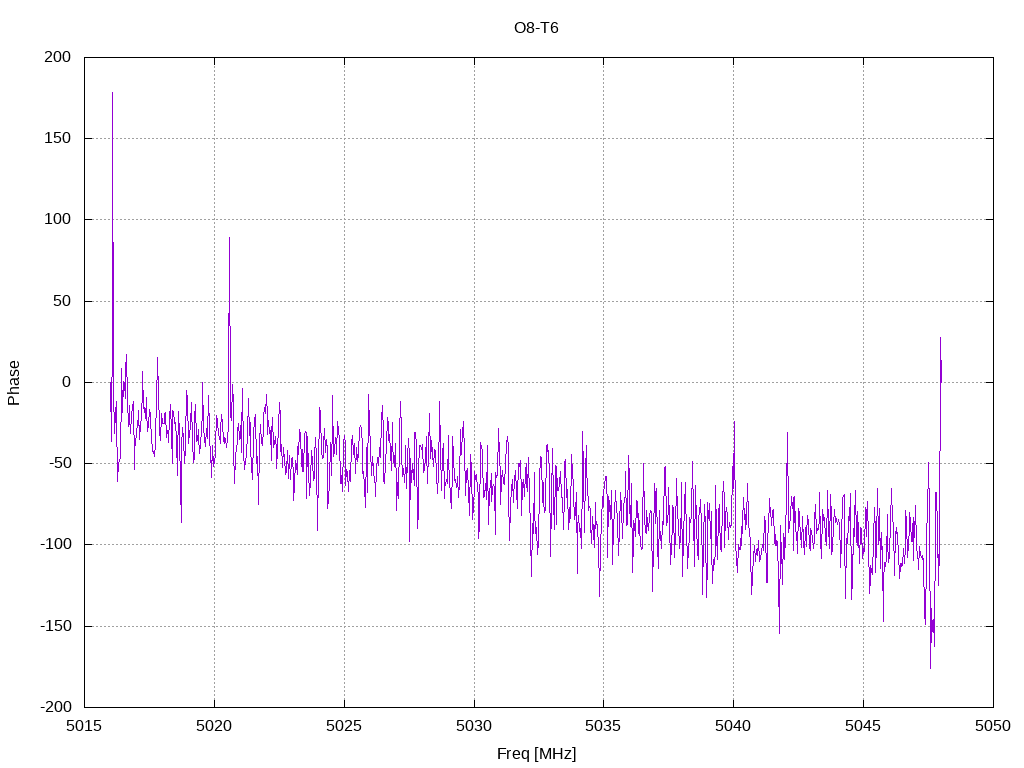
Task: Click x-axis tick label 5050
Action: 993,726
